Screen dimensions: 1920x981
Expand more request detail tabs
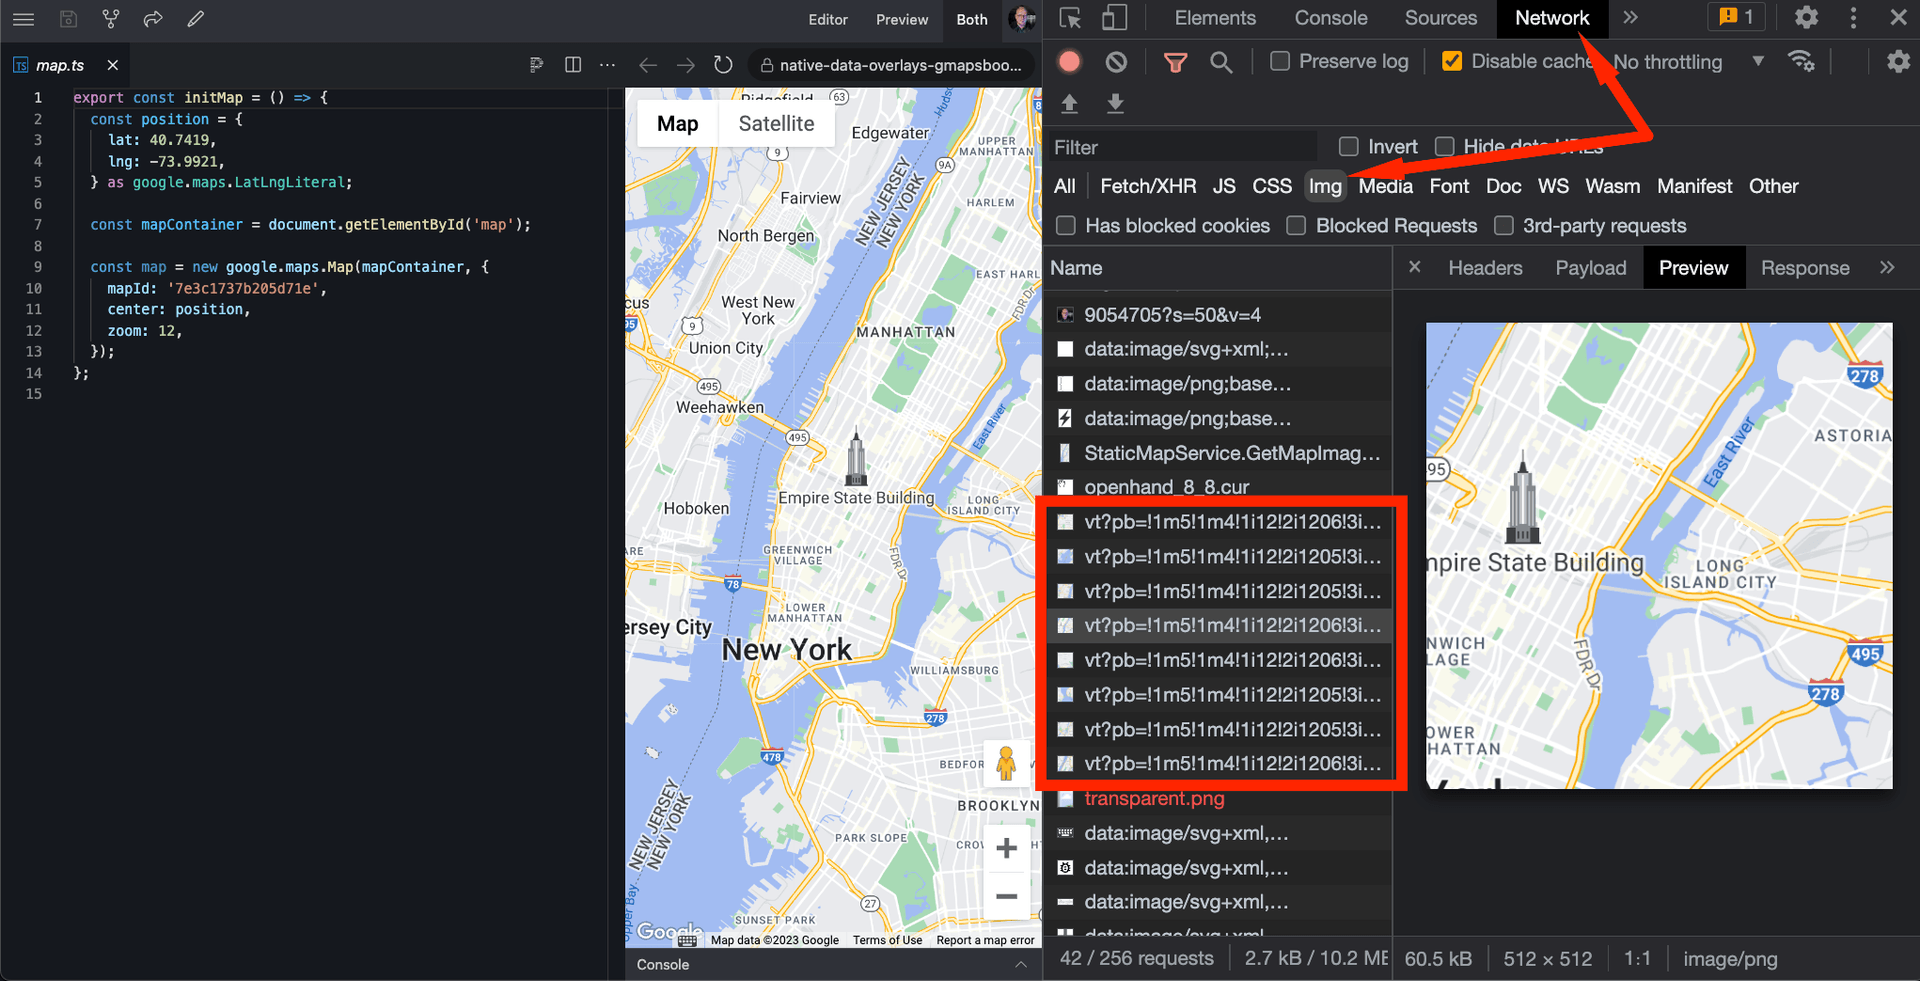[1887, 267]
